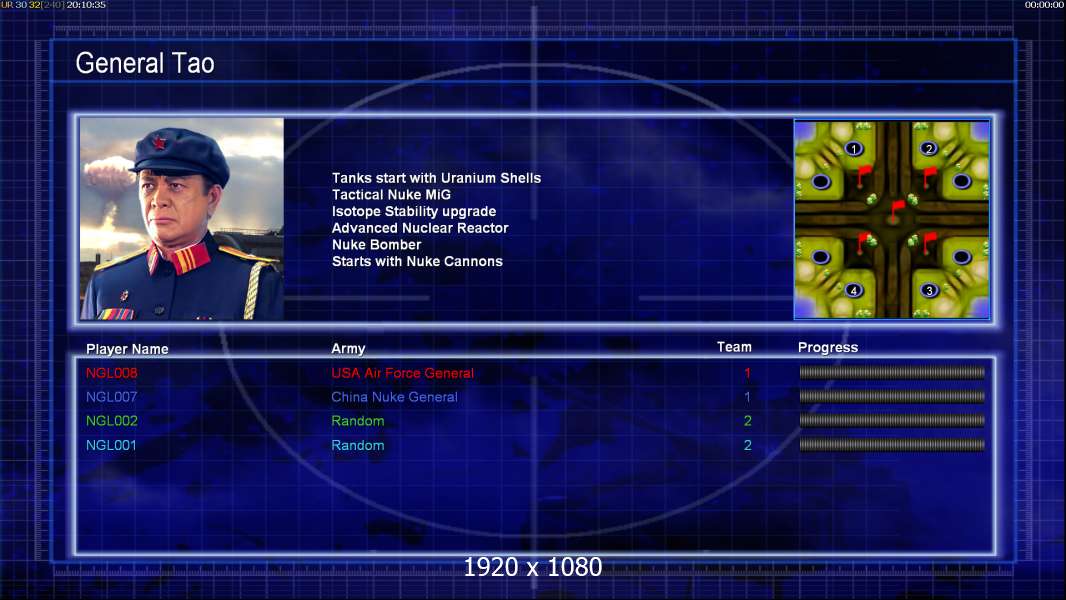The height and width of the screenshot is (600, 1066).
Task: Click the blue oval marker below start position 1
Action: 821,181
